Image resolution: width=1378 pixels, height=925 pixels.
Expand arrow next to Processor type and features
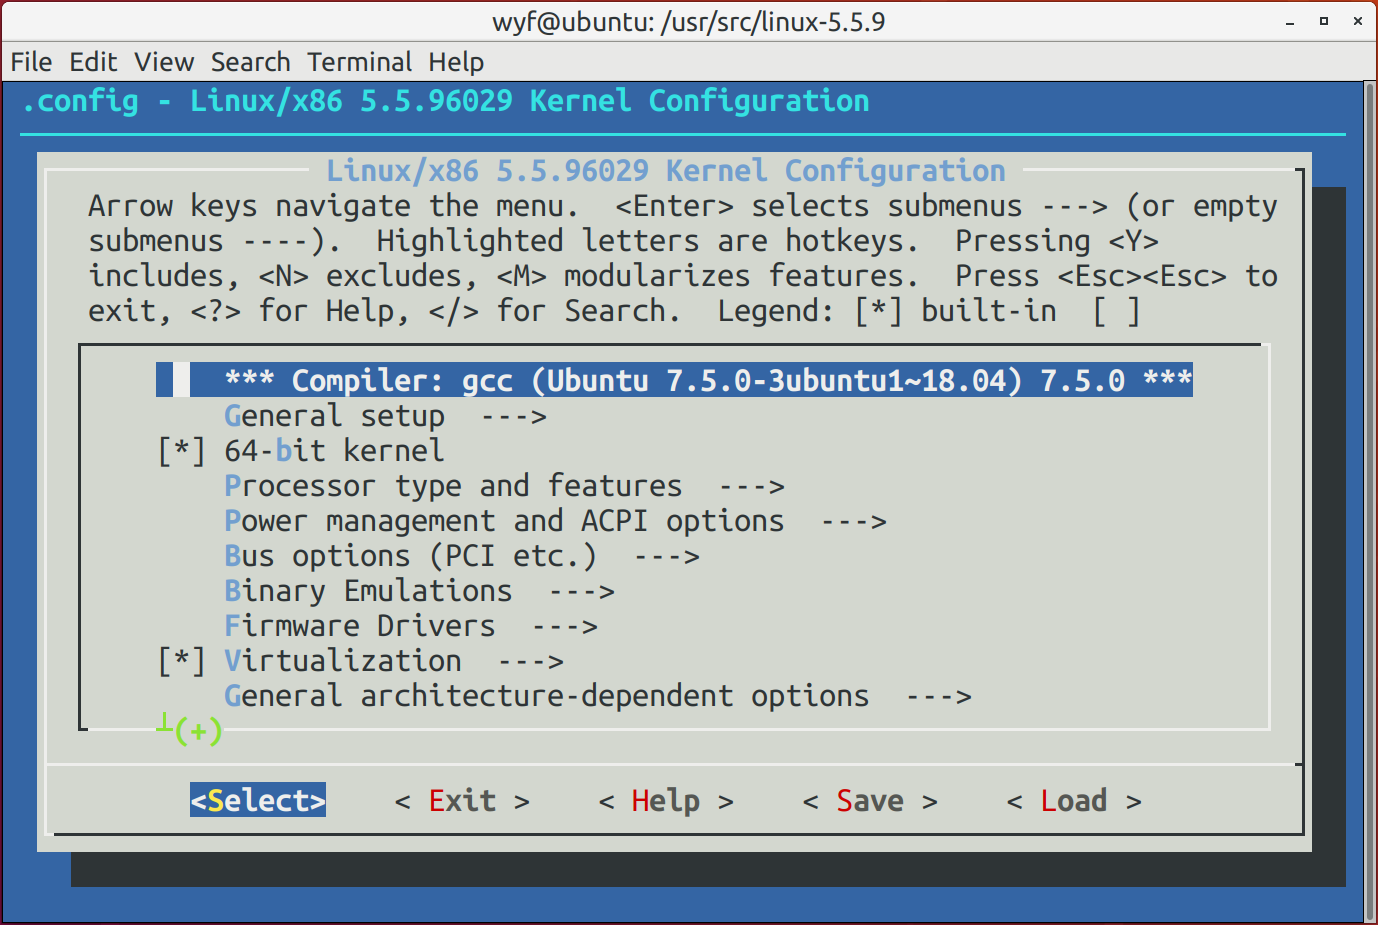tap(752, 487)
